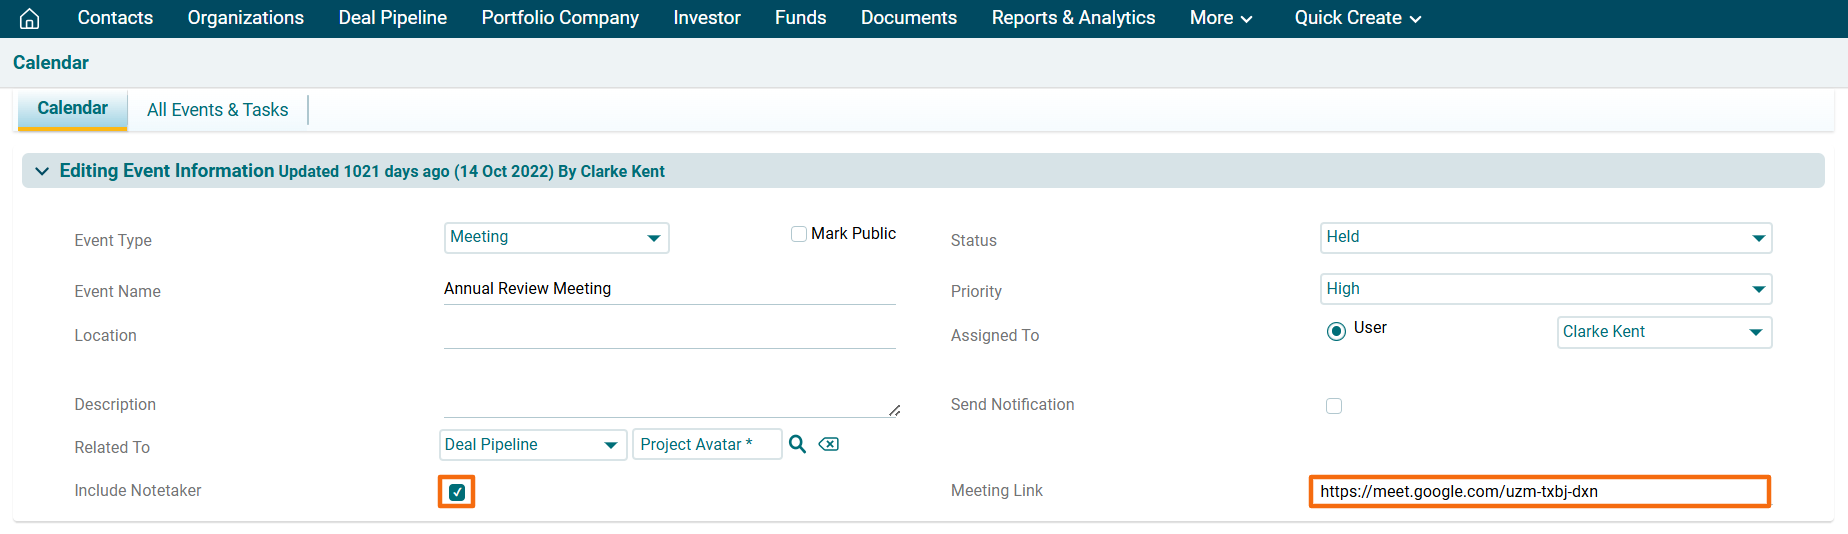Tick the Send Notification checkbox
The height and width of the screenshot is (534, 1848).
click(x=1334, y=406)
